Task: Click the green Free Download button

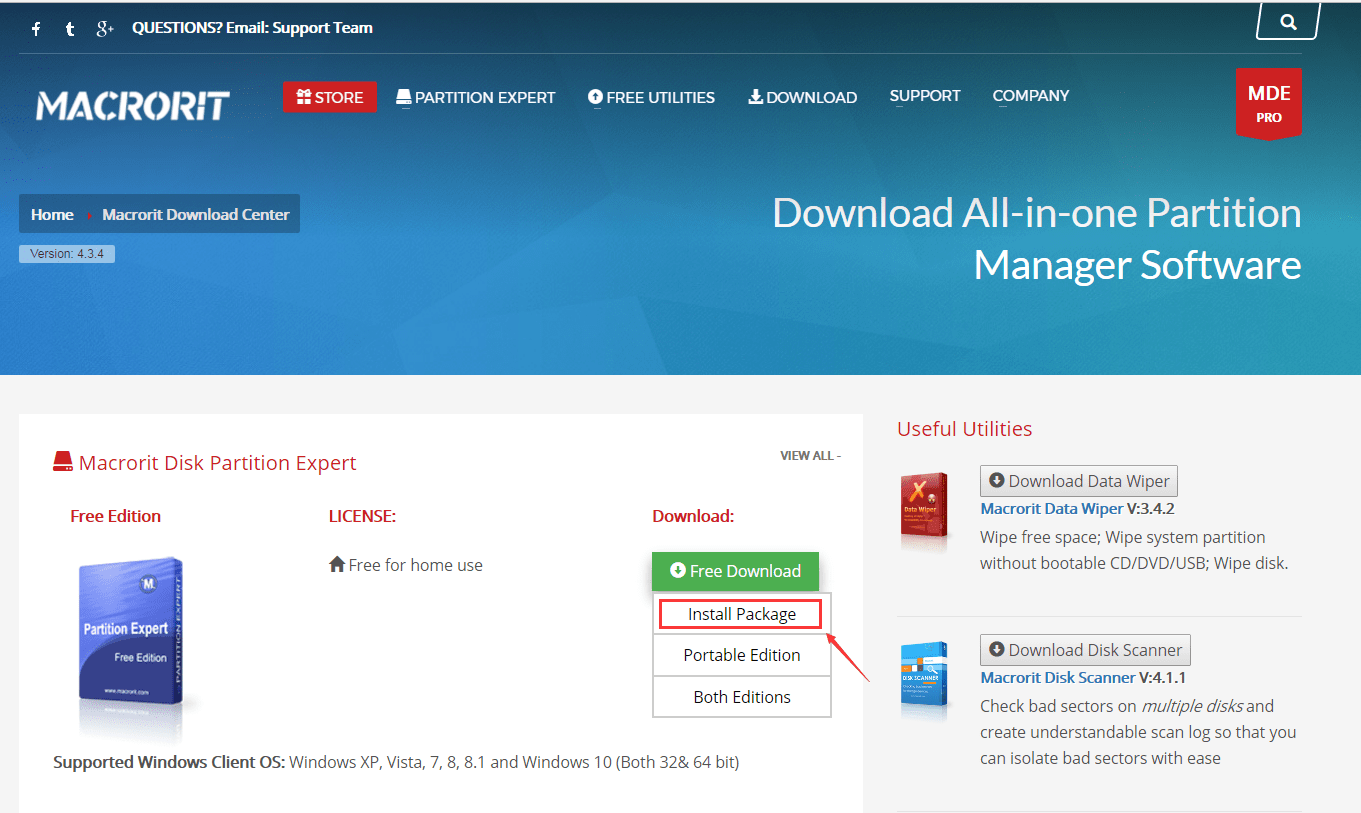Action: click(x=735, y=571)
